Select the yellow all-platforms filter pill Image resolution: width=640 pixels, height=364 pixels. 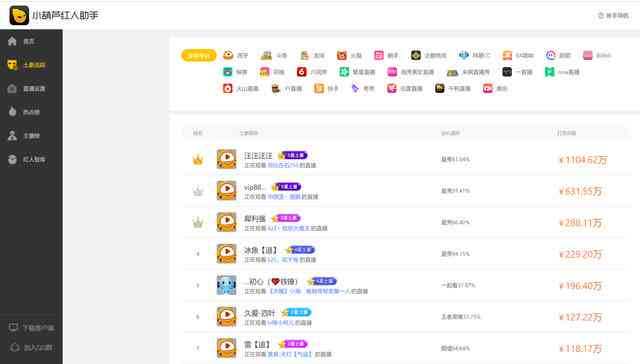[x=198, y=55]
